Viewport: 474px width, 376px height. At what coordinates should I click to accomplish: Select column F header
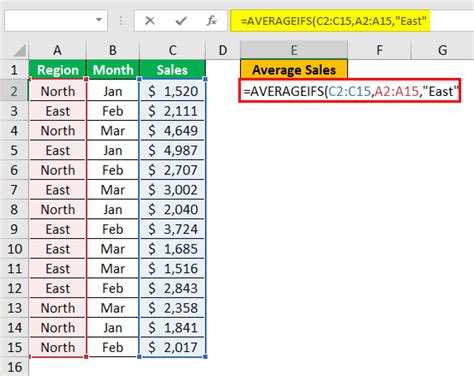pos(379,50)
